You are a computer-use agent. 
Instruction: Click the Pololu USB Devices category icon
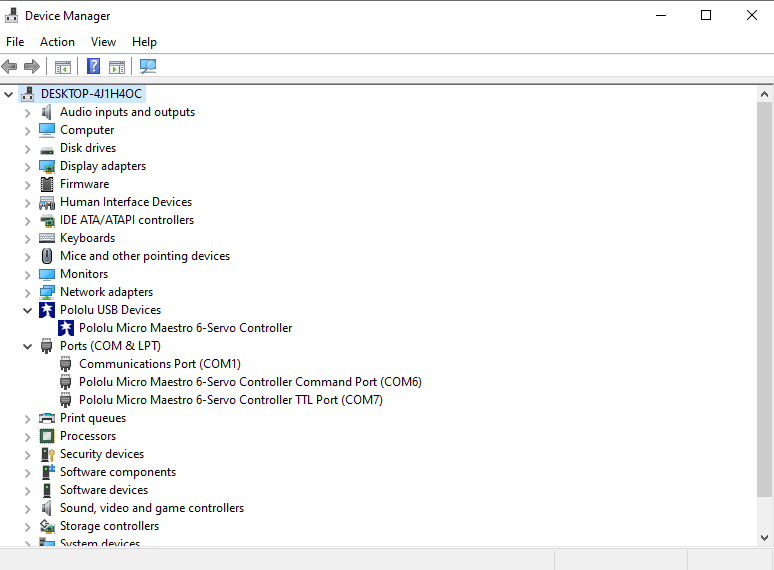(47, 310)
